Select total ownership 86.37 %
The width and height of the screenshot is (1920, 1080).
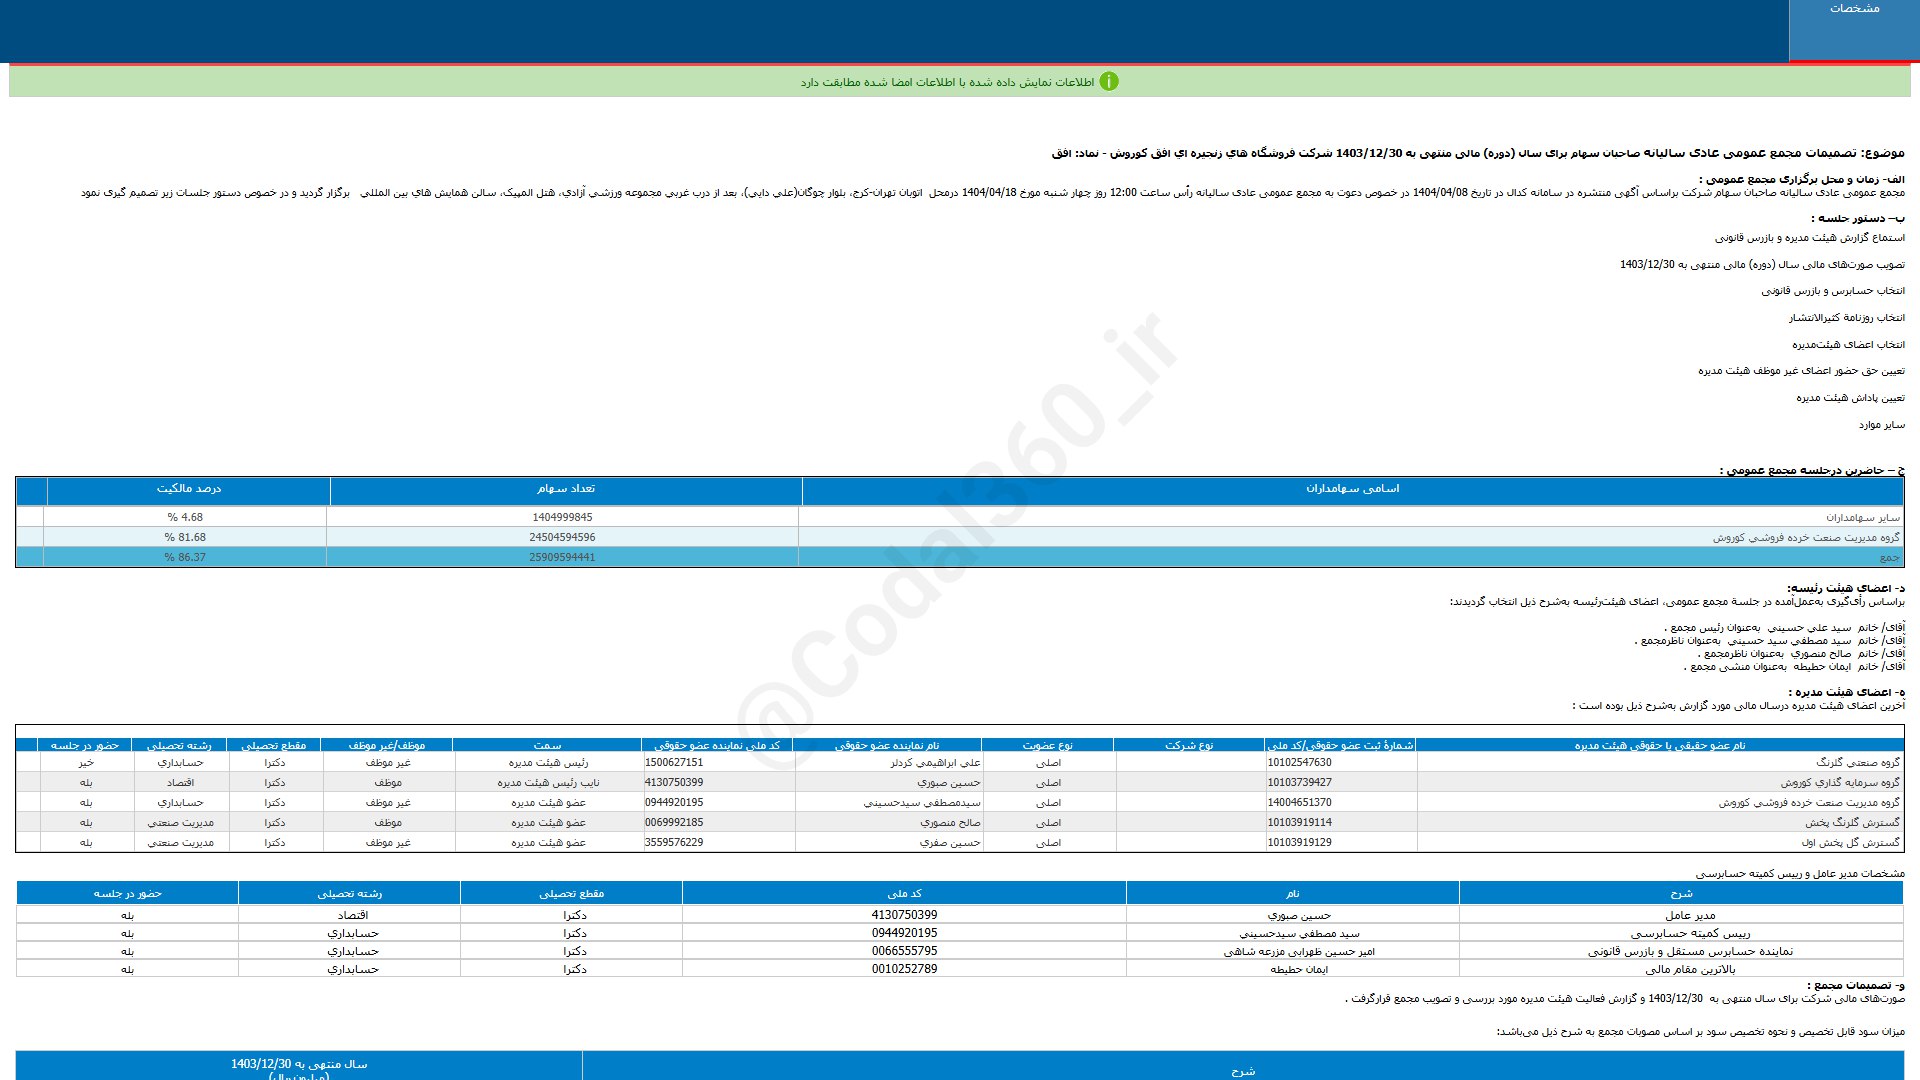click(x=185, y=558)
